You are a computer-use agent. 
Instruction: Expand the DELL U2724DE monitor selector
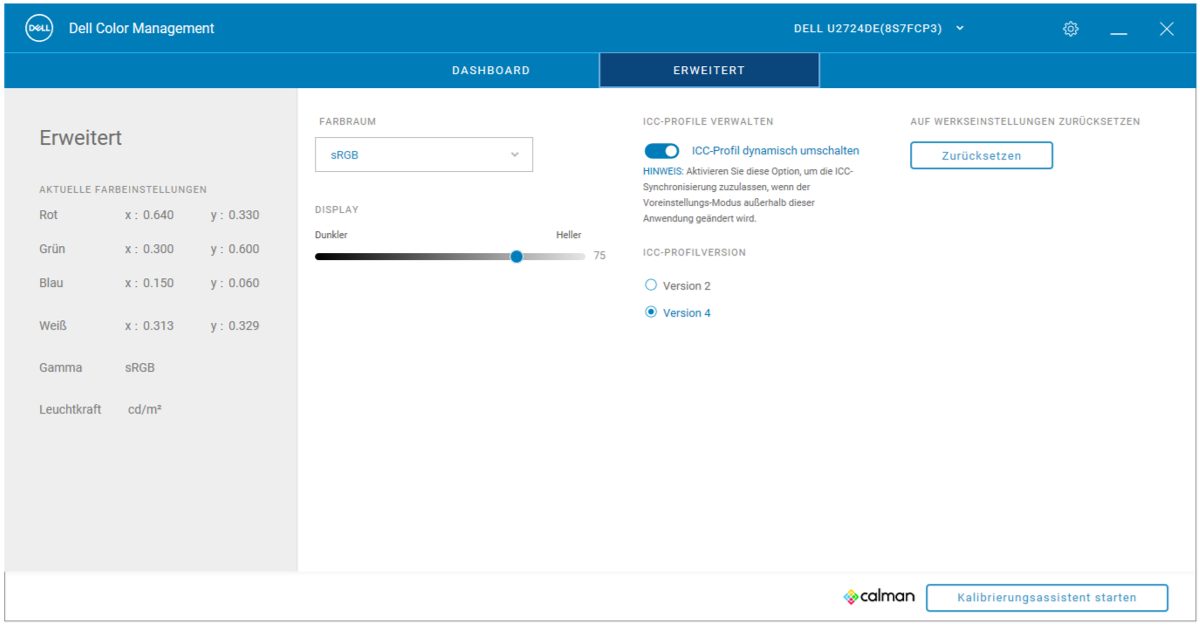[x=879, y=29]
